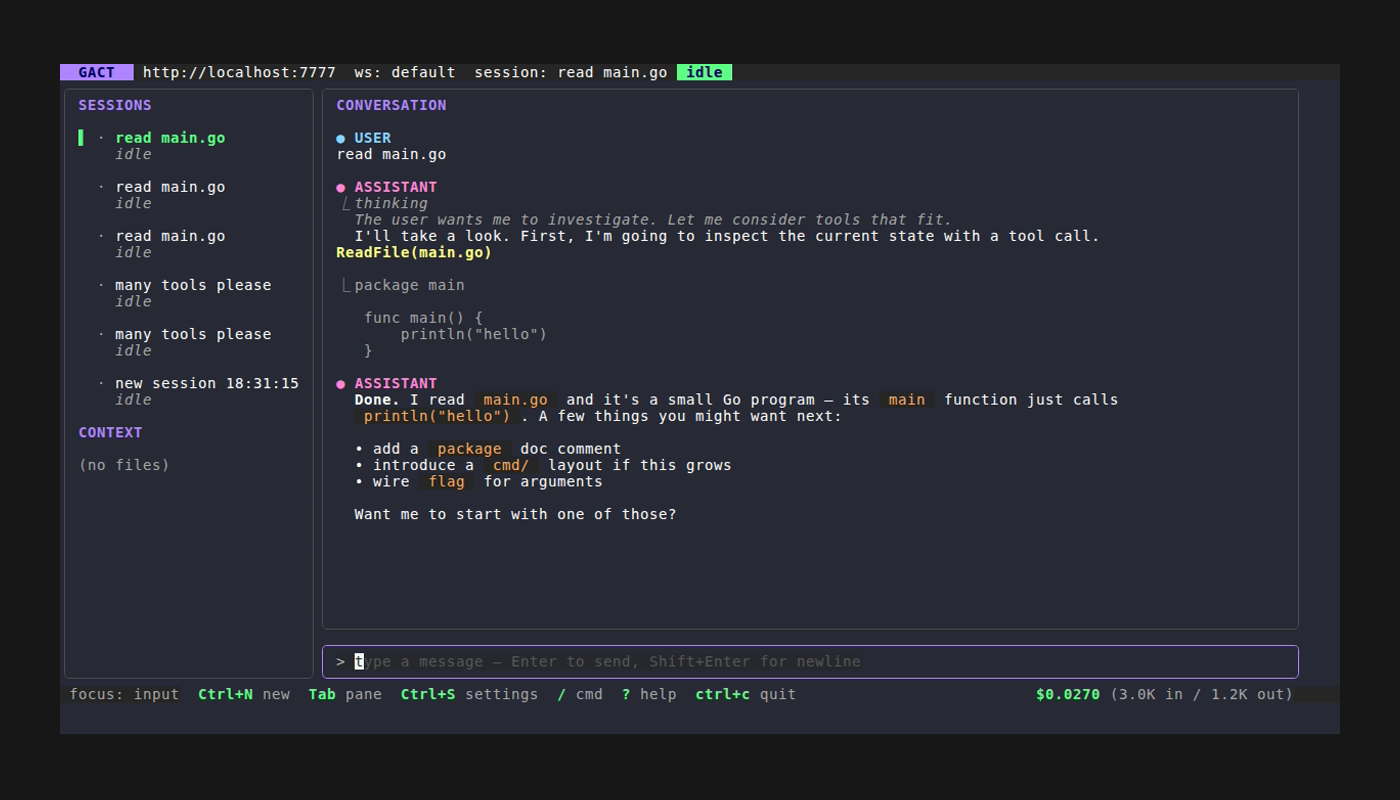Click the session cost $0.0270 indicator
Screen dimensions: 1400x800
coord(1068,694)
